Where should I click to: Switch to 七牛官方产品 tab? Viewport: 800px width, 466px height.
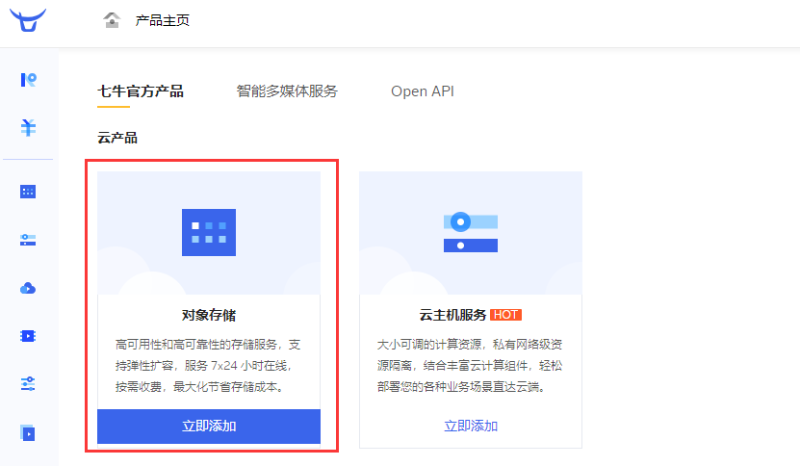click(140, 91)
